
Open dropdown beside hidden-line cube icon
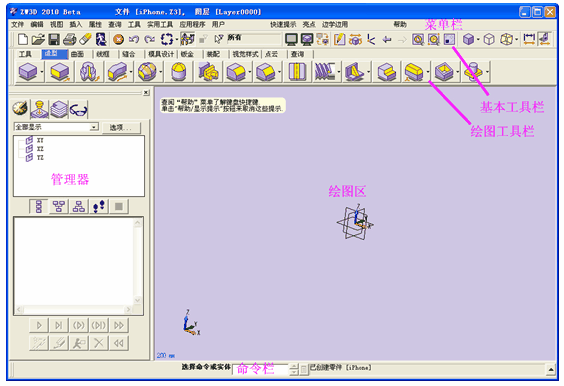[517, 39]
